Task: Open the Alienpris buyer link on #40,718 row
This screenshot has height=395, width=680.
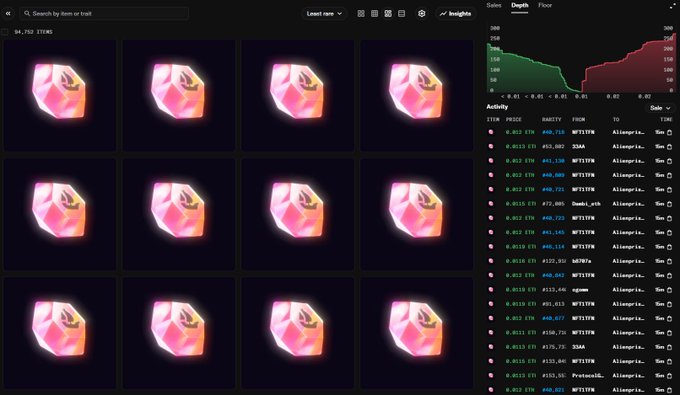Action: coord(628,132)
